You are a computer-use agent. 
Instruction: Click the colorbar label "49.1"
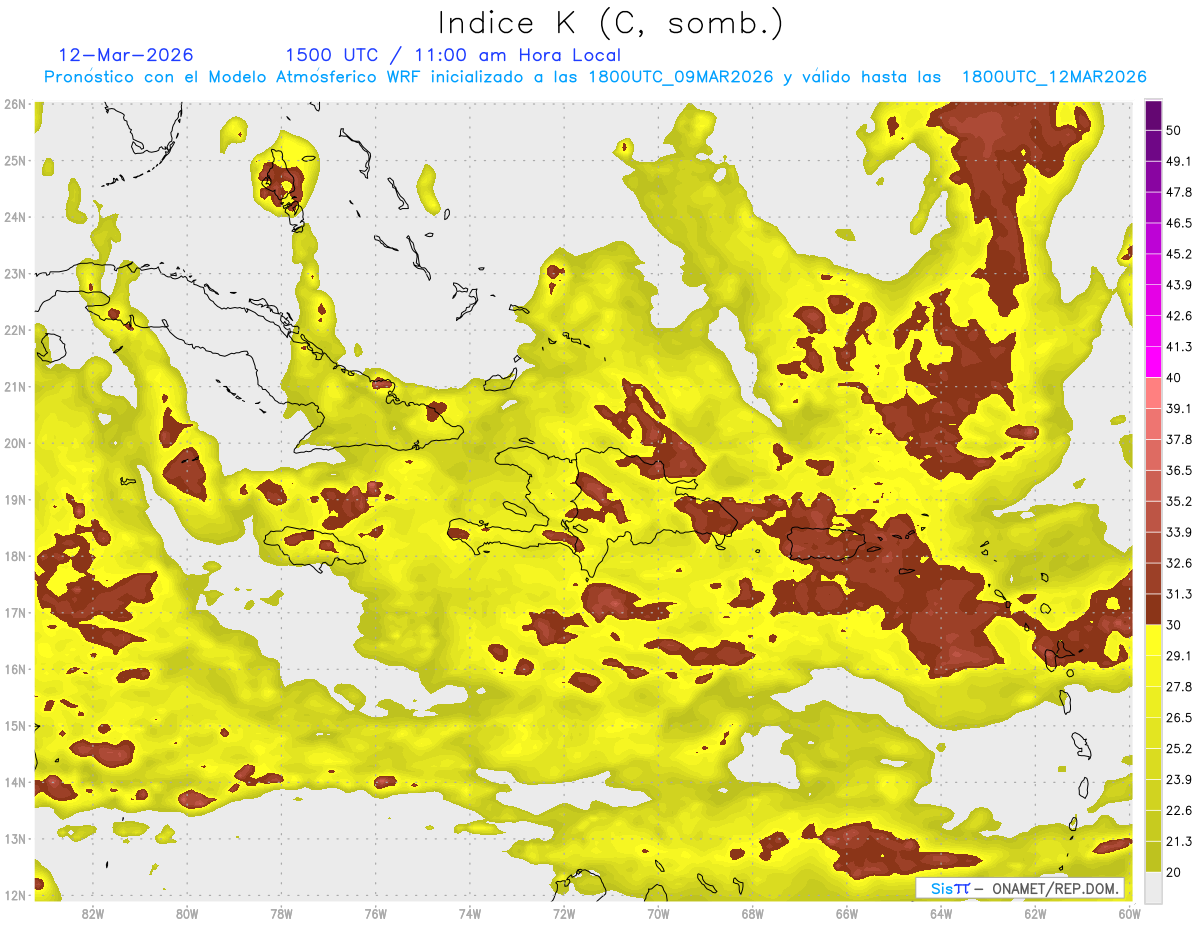[1179, 161]
